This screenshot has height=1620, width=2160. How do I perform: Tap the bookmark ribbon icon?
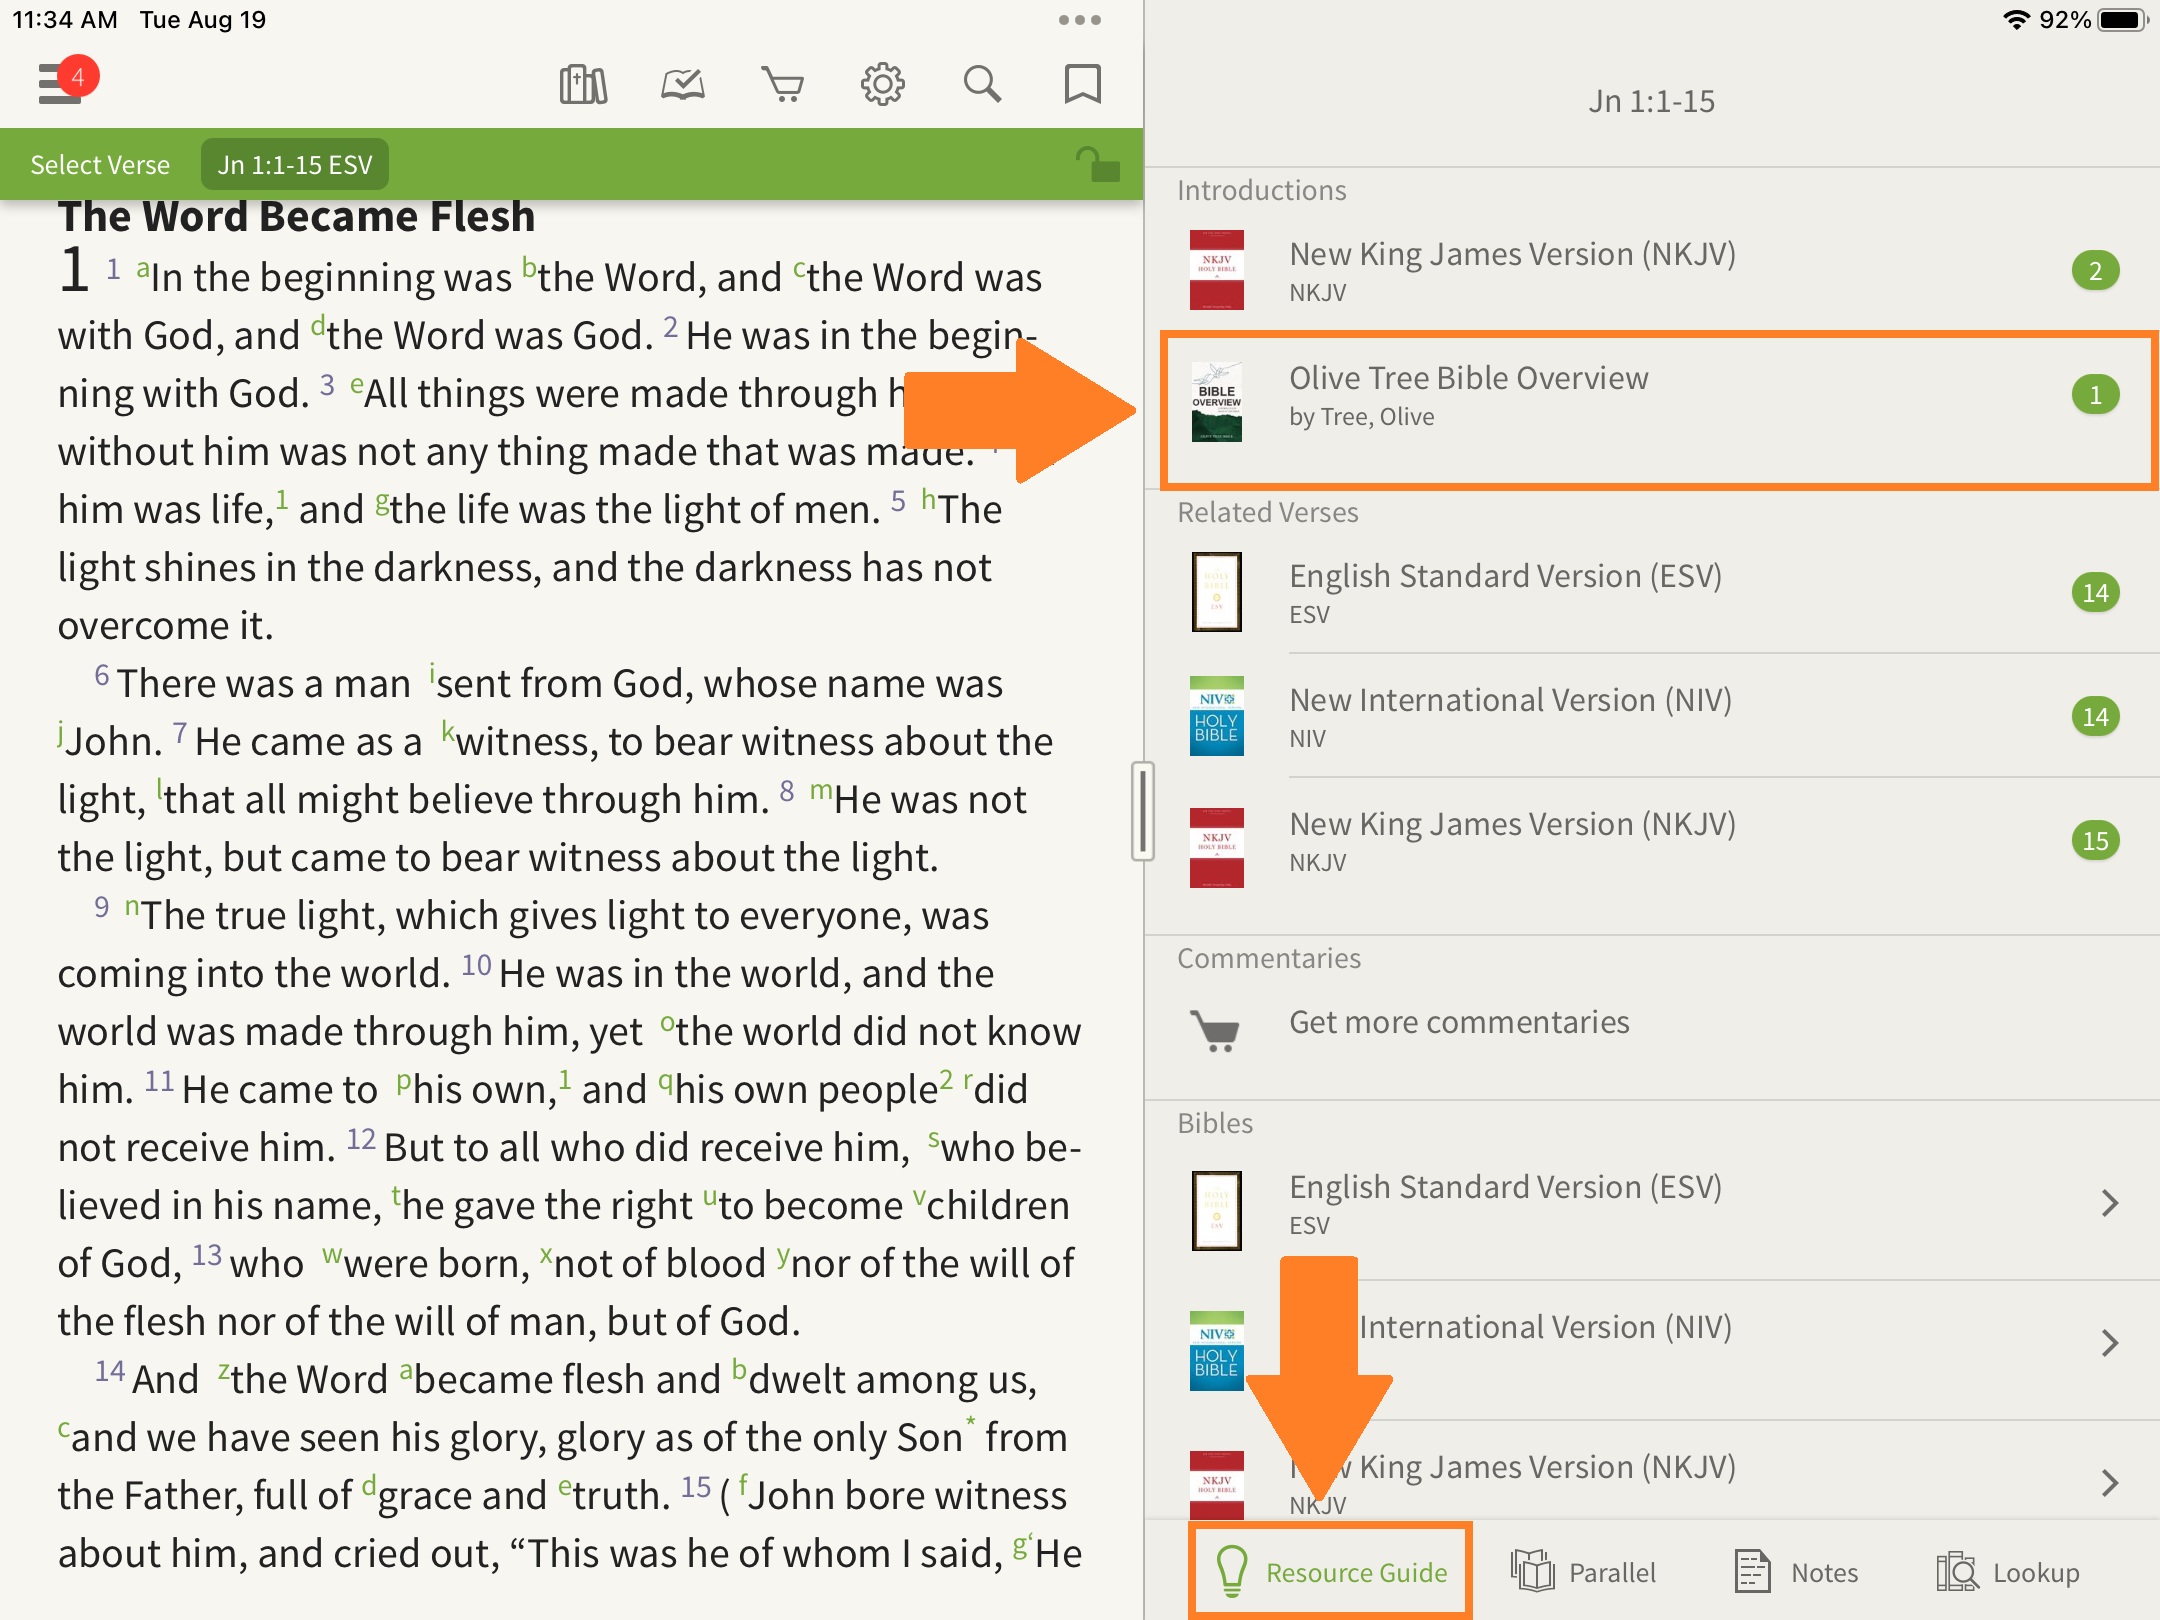pos(1082,85)
